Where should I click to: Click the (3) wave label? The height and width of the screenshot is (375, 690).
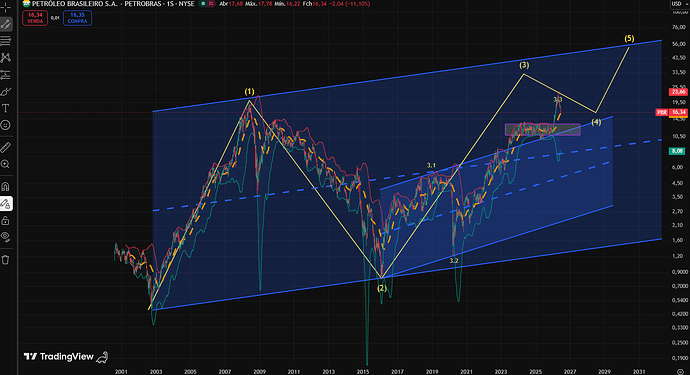524,65
